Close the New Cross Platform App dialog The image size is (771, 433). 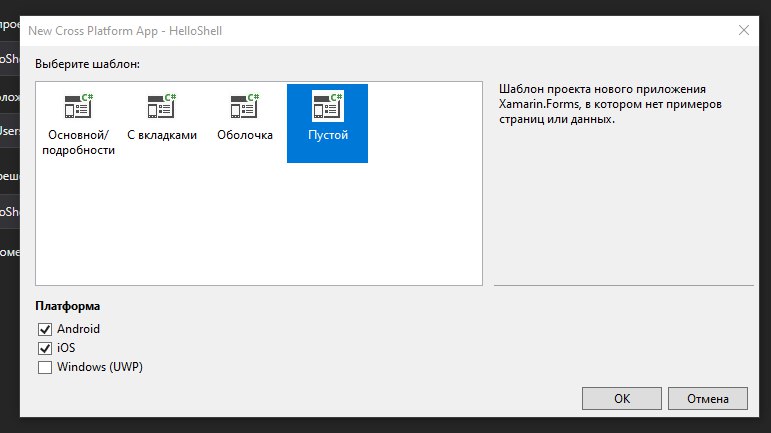pyautogui.click(x=744, y=30)
